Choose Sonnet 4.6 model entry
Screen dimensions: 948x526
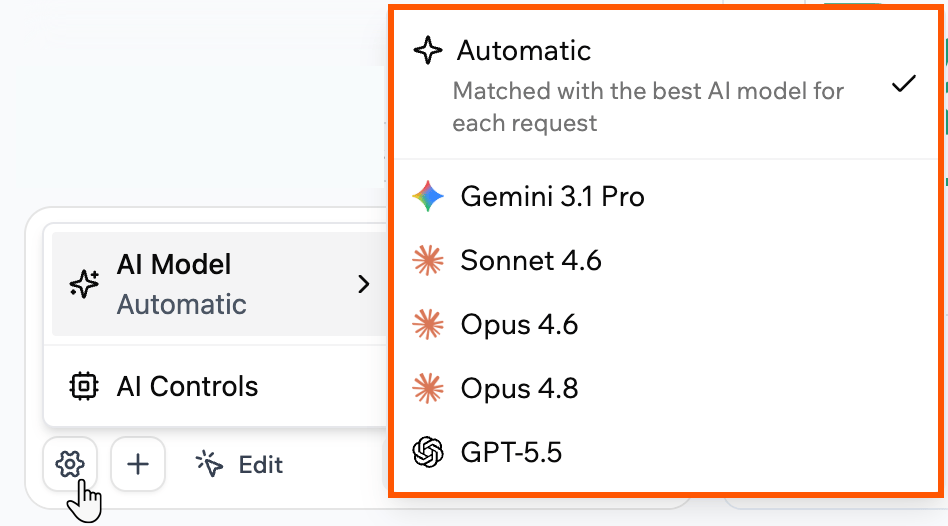(666, 261)
